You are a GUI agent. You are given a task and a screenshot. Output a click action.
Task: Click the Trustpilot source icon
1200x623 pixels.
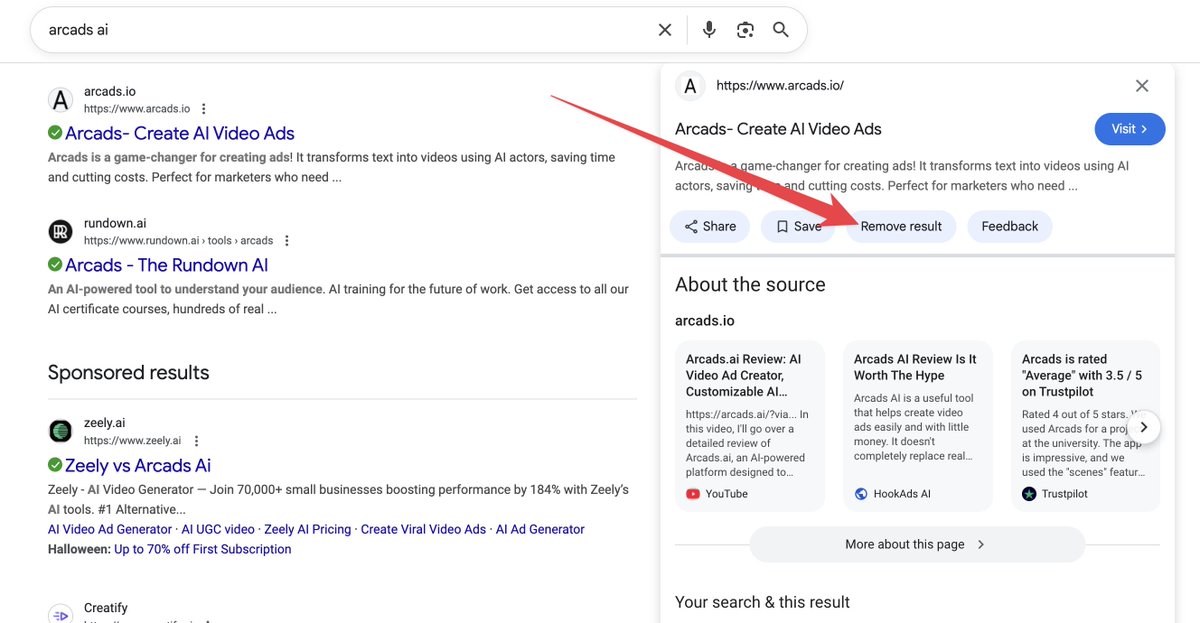pos(1029,494)
